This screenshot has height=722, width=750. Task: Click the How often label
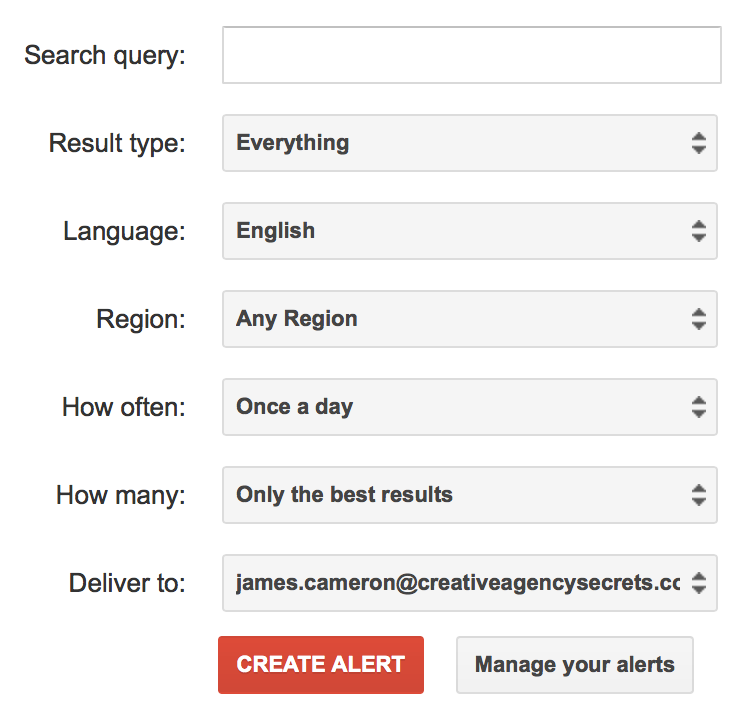coord(123,407)
